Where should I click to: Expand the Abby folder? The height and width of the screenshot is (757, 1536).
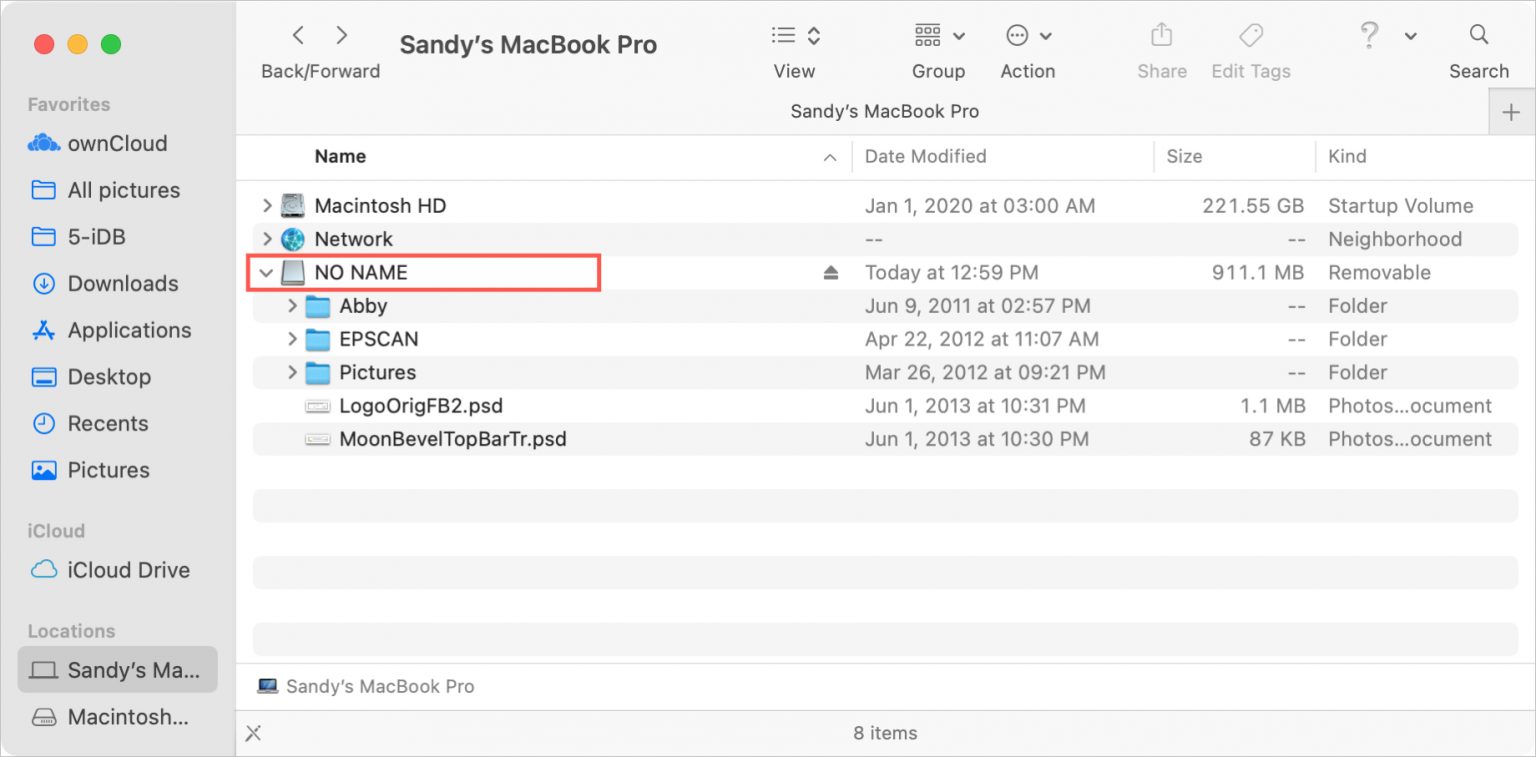point(292,306)
